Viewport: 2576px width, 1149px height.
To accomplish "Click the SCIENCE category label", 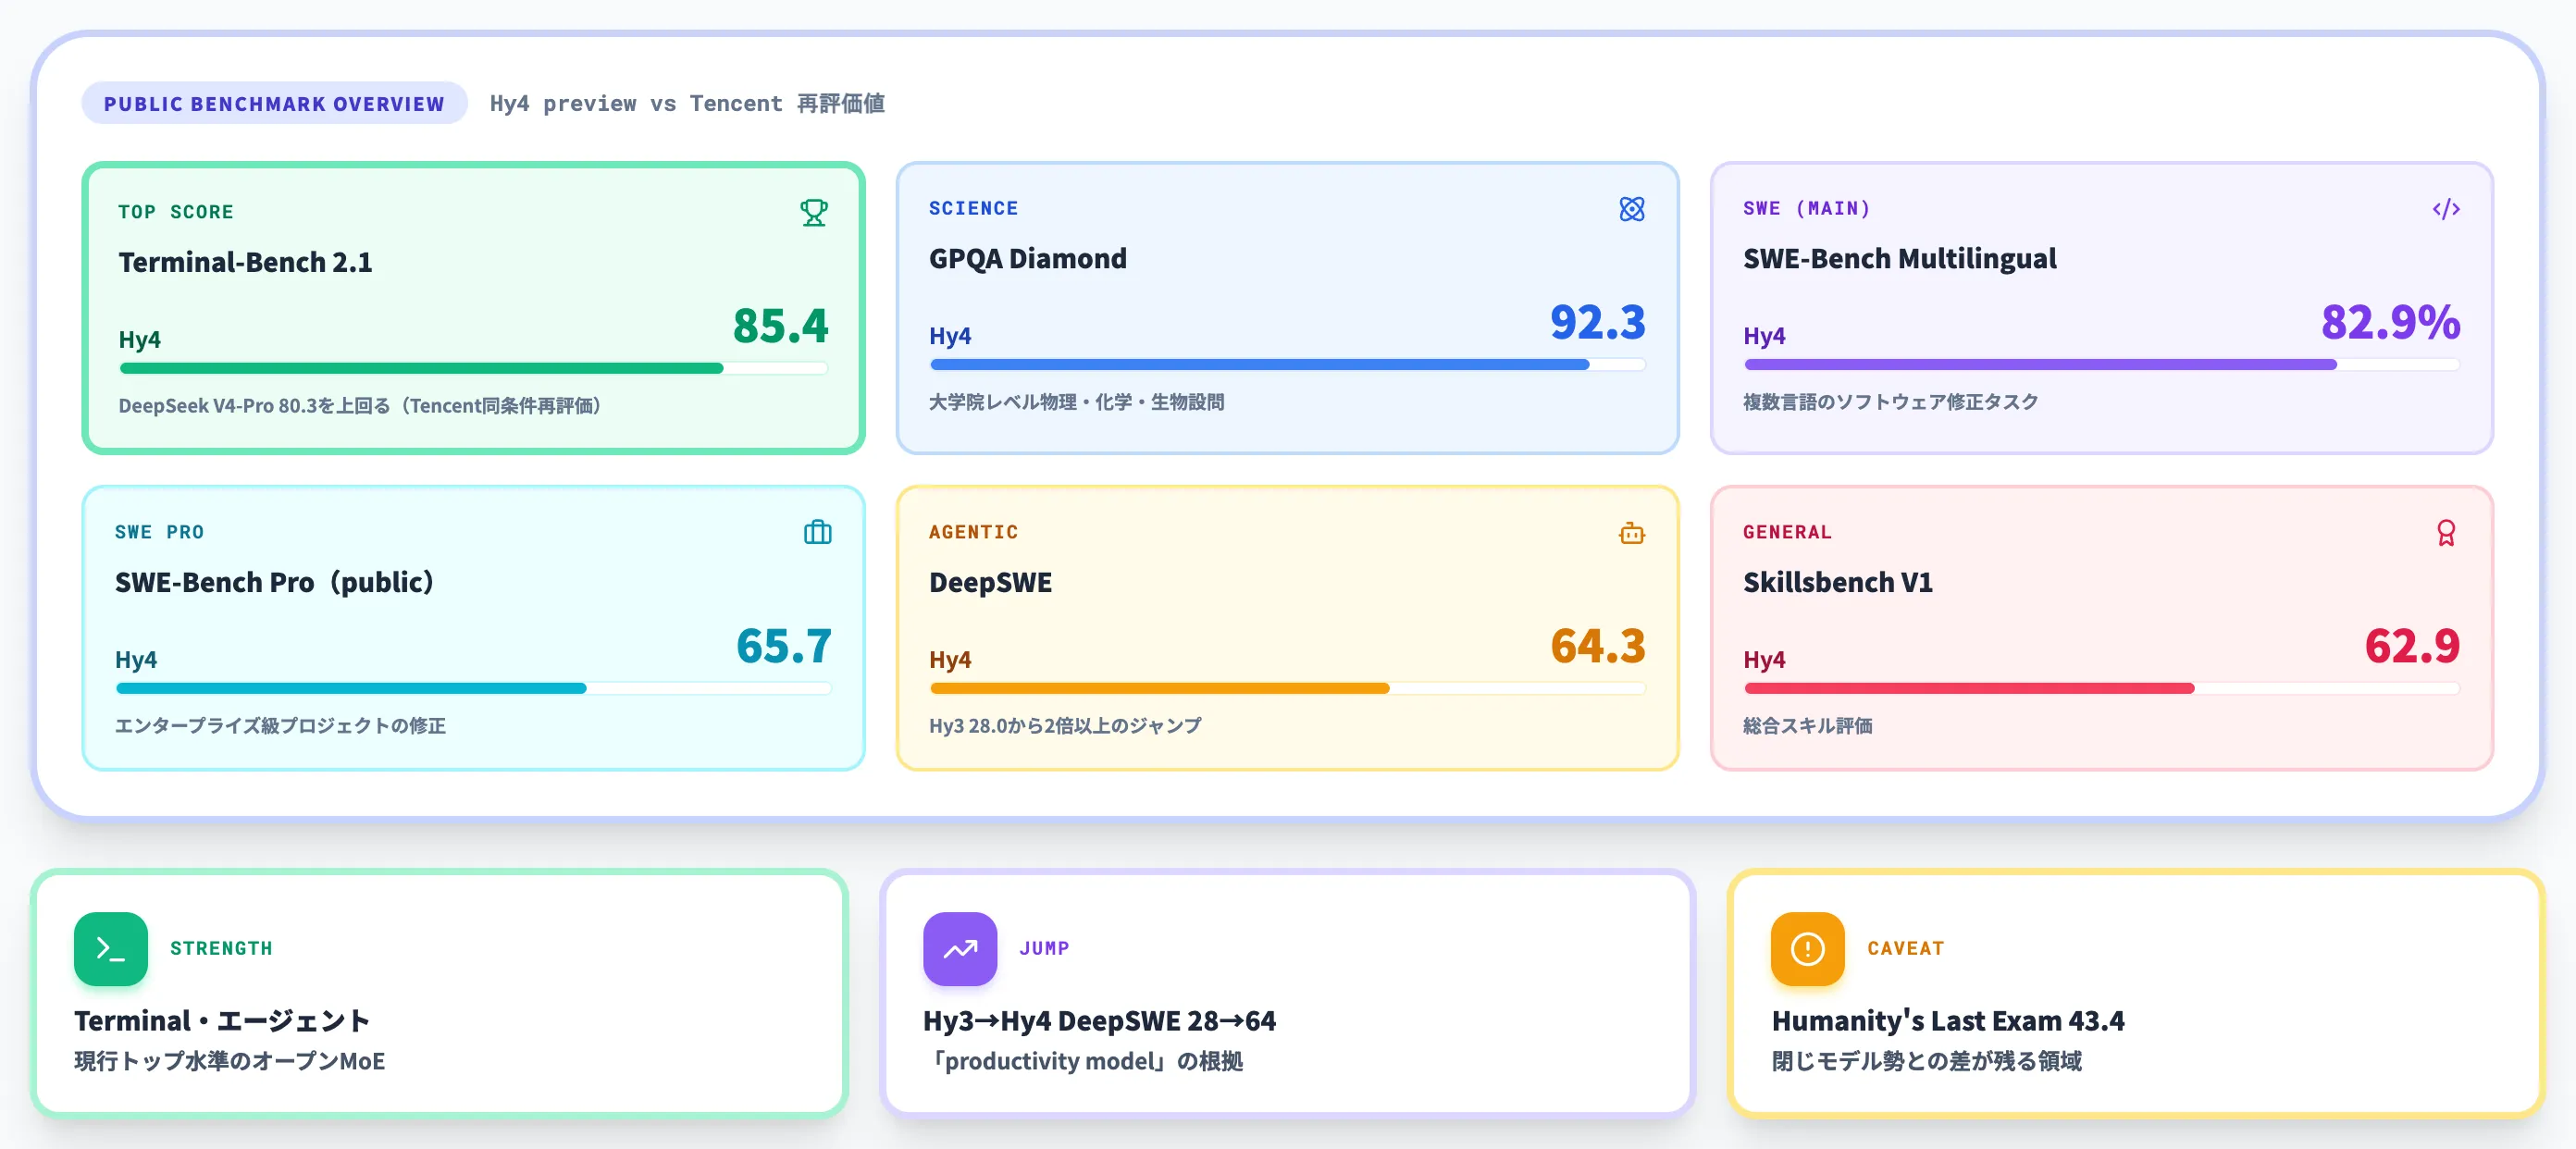I will [973, 208].
